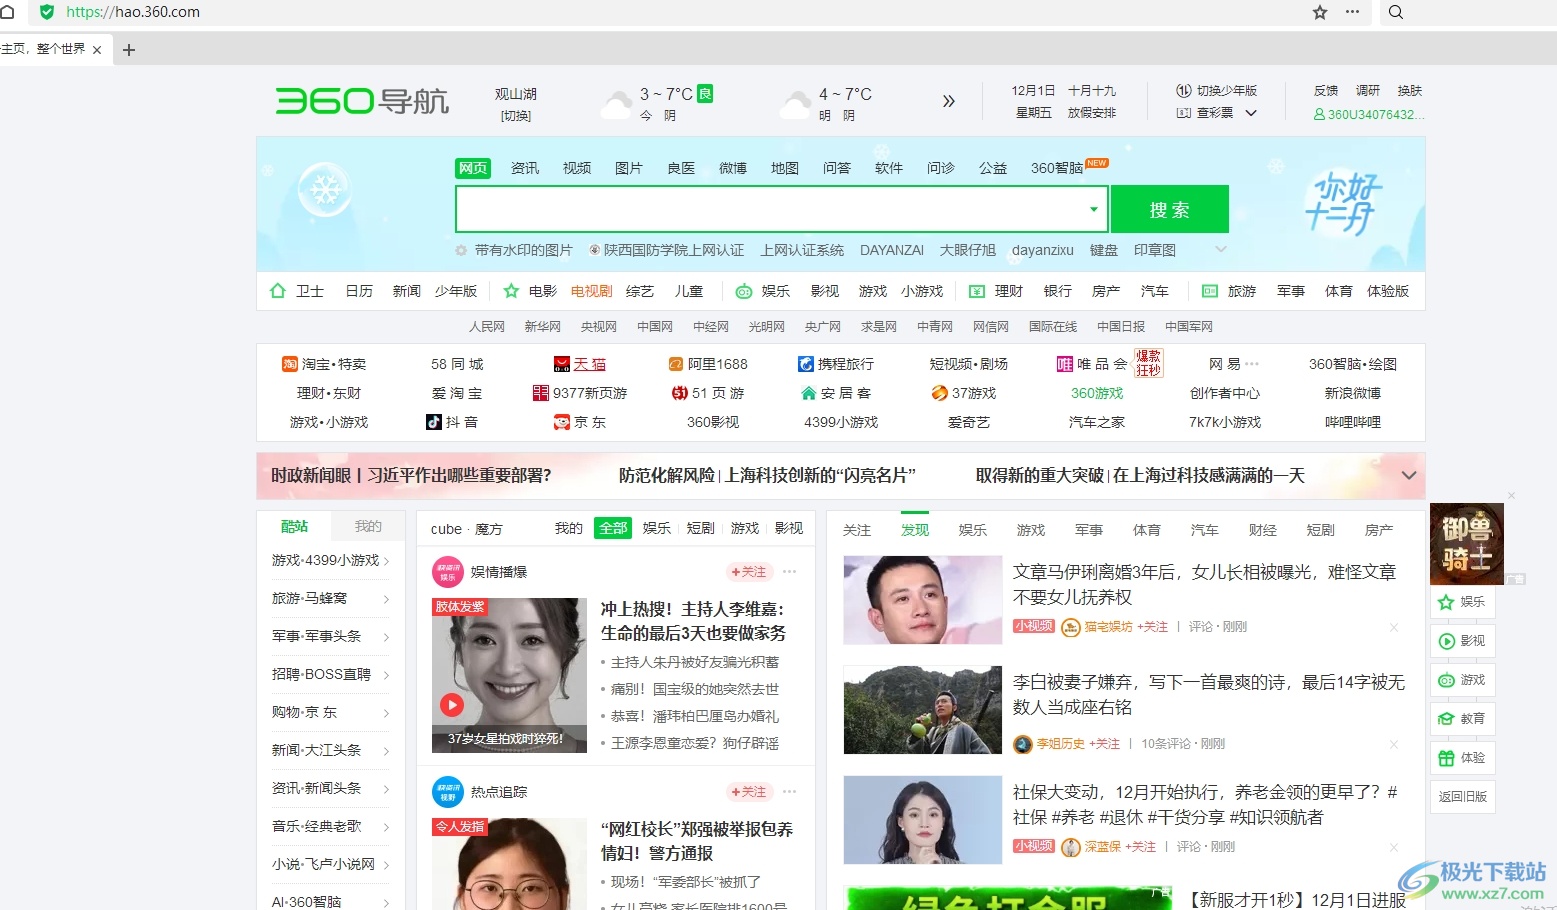Click the bookmark star icon in address bar
Image resolution: width=1557 pixels, height=910 pixels.
click(x=1320, y=12)
